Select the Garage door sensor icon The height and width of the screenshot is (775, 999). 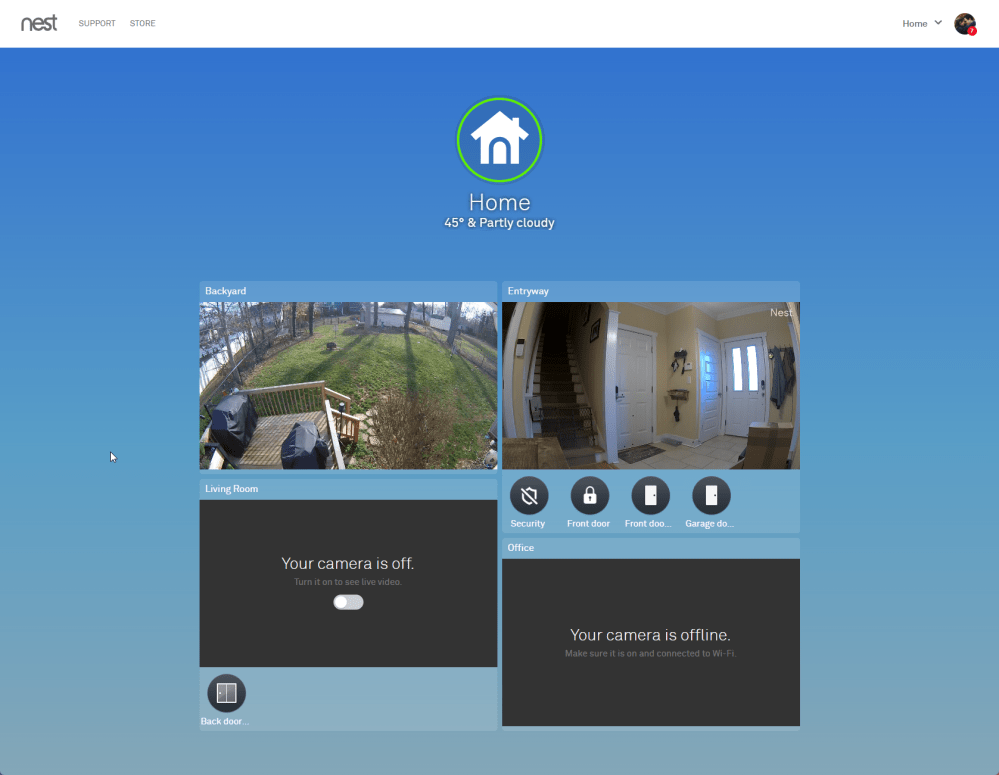coord(711,495)
